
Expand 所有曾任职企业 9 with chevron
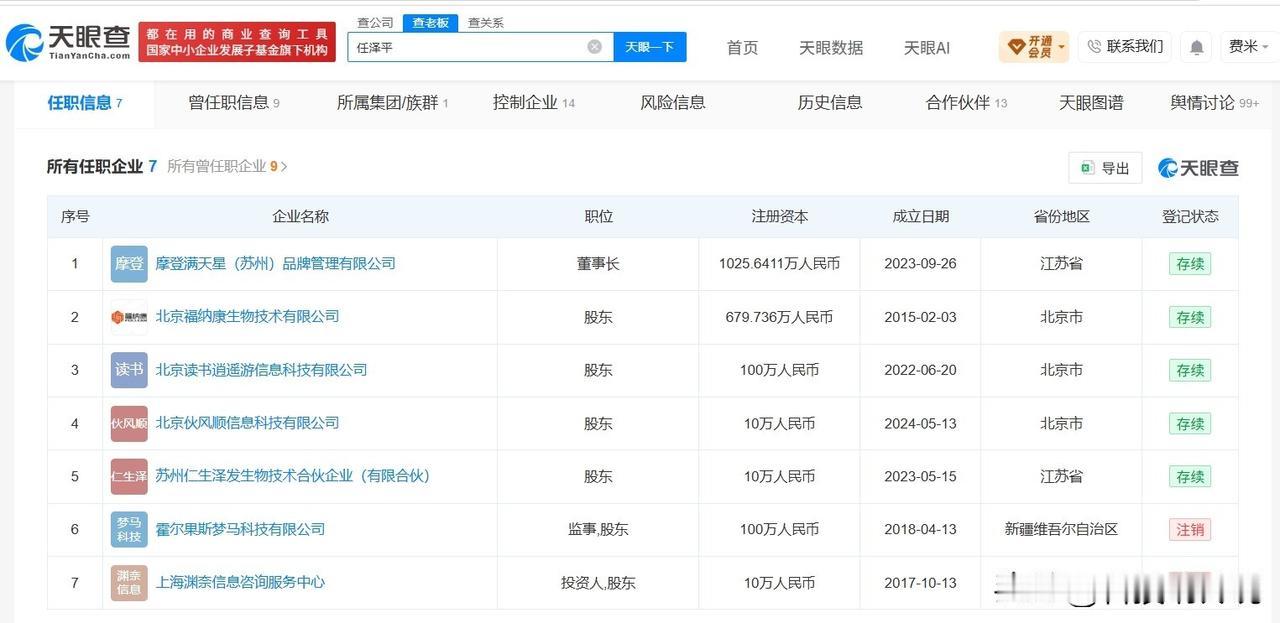point(227,167)
